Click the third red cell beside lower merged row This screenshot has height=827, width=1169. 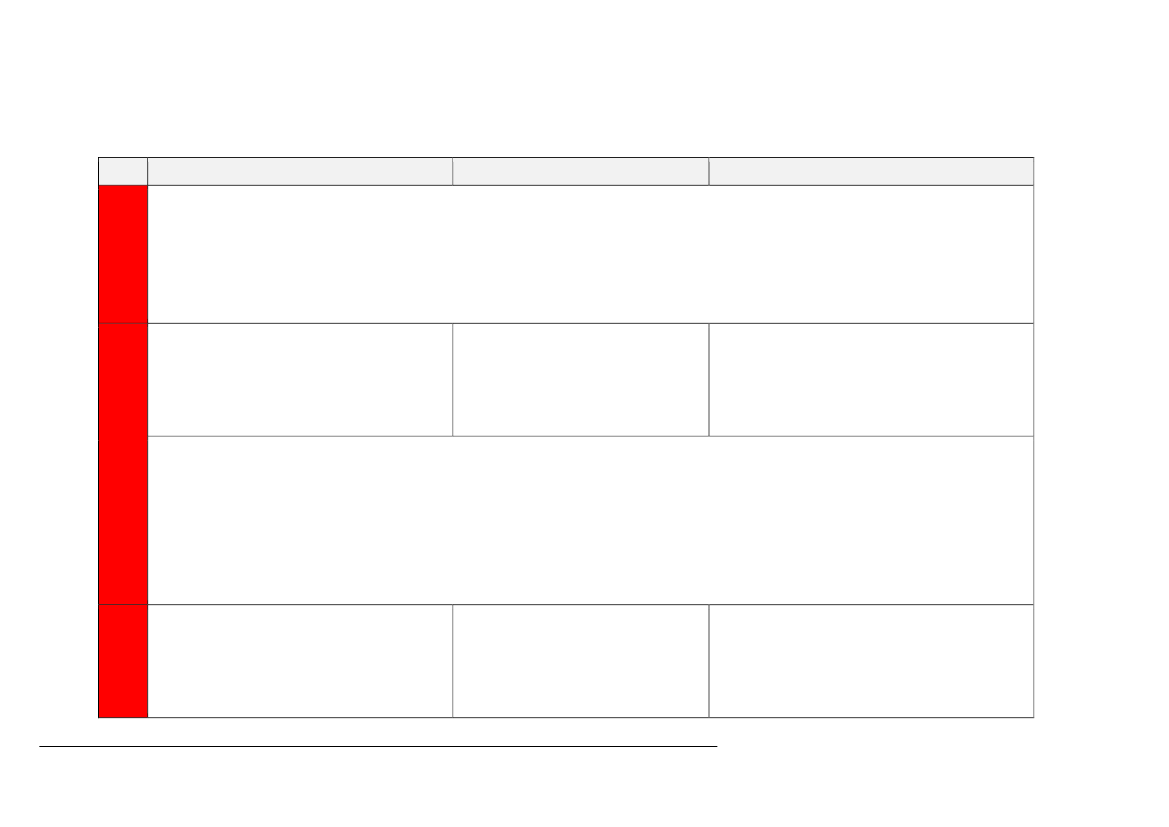pyautogui.click(x=123, y=521)
